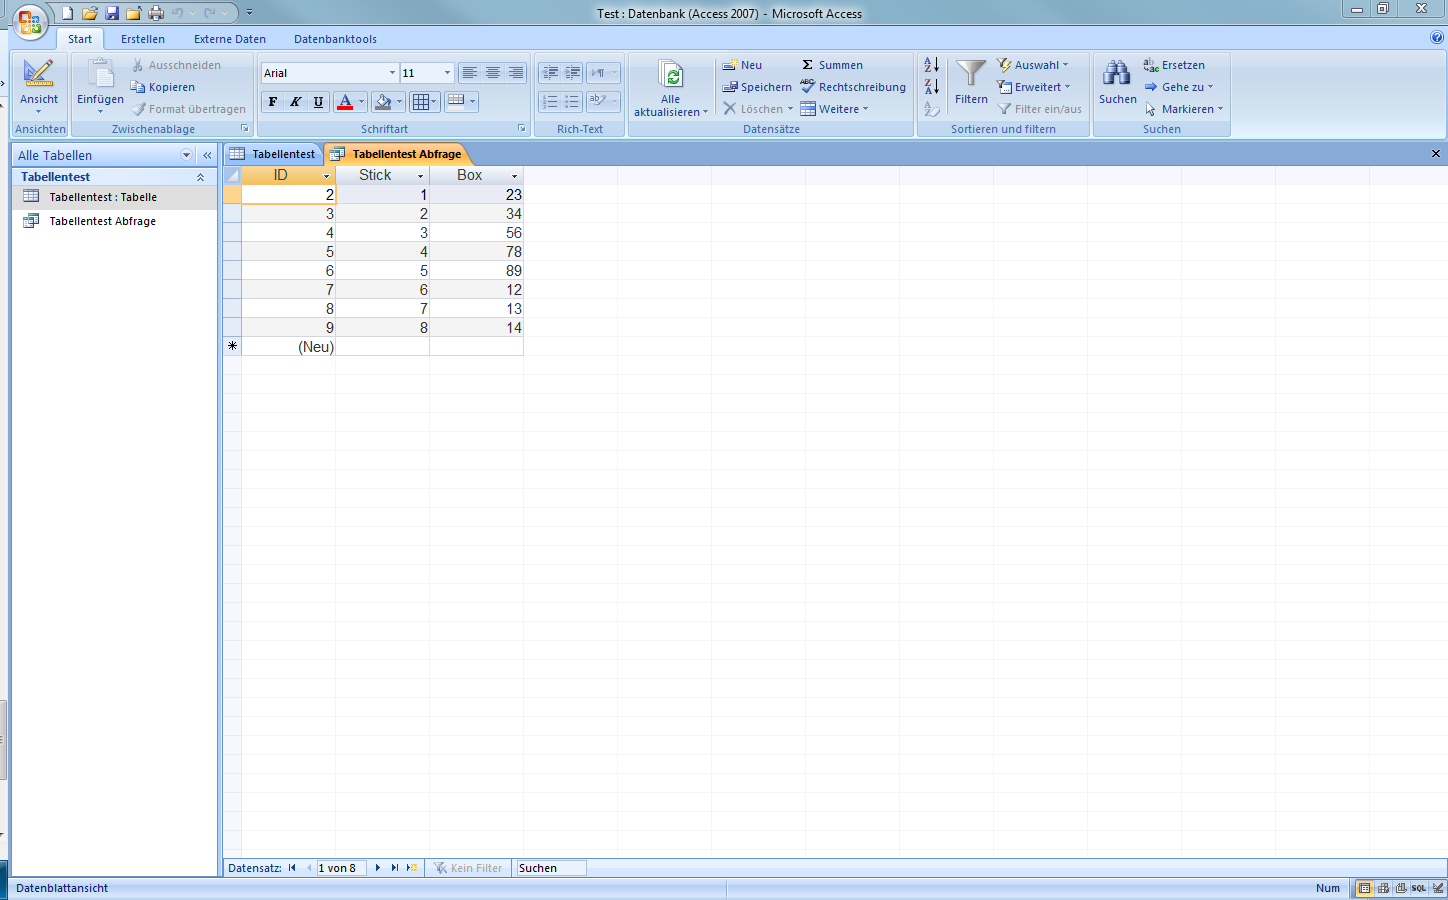
Task: Switch to the Tabellentest document tab
Action: 273,154
